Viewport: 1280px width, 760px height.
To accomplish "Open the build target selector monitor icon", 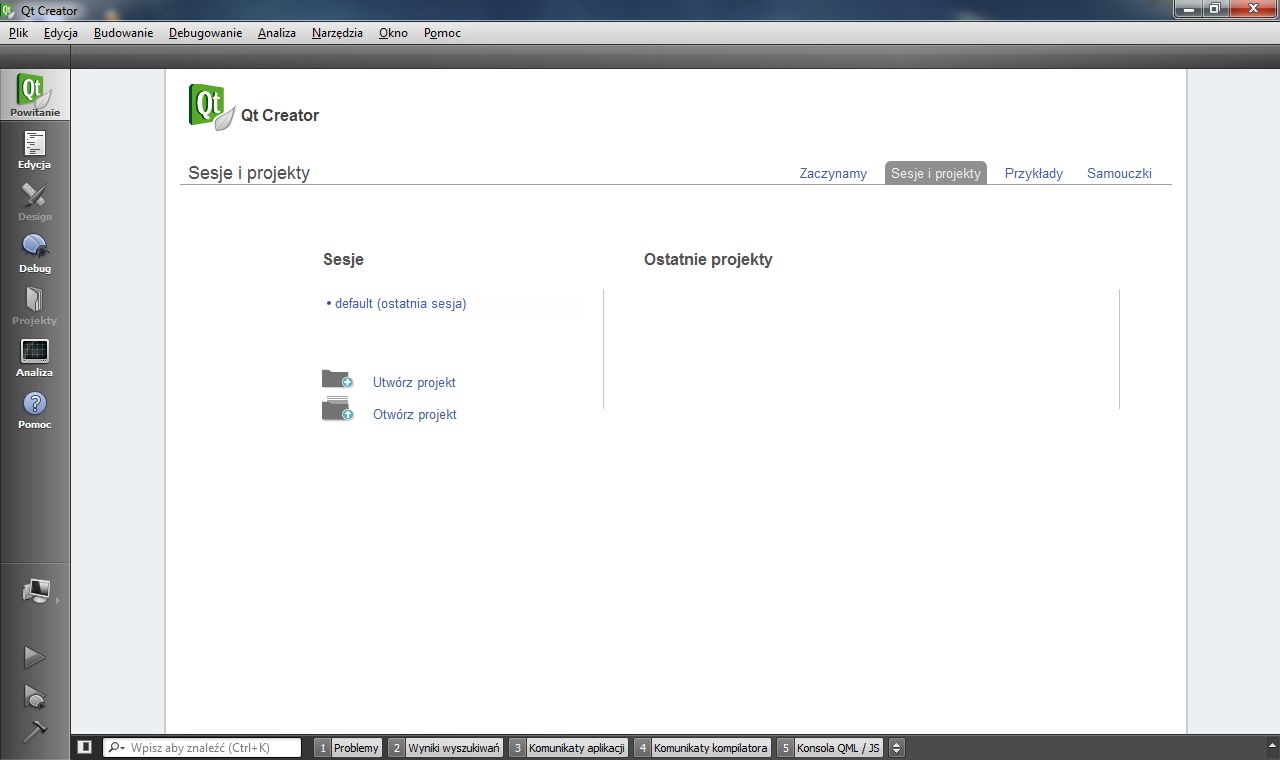I will [x=36, y=592].
